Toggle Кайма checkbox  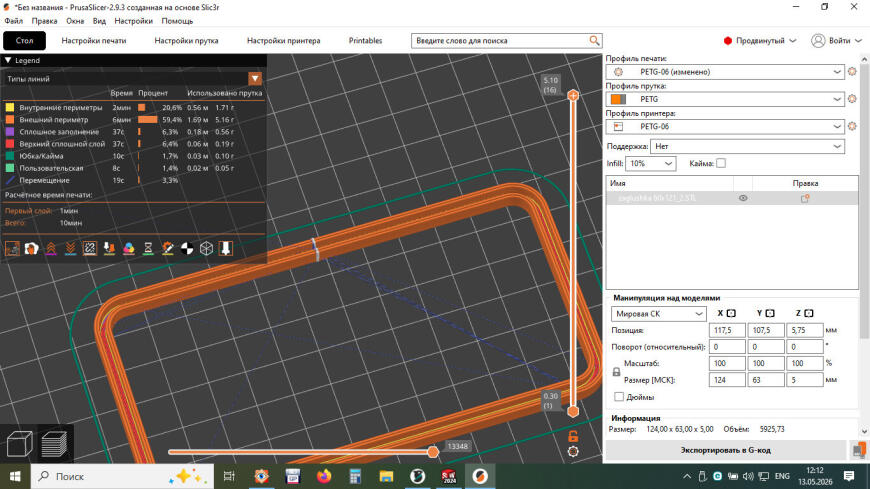[x=721, y=163]
